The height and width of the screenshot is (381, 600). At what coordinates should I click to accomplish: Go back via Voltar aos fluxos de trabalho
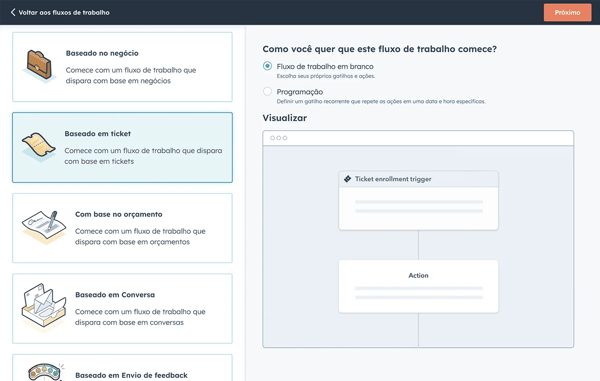(64, 13)
